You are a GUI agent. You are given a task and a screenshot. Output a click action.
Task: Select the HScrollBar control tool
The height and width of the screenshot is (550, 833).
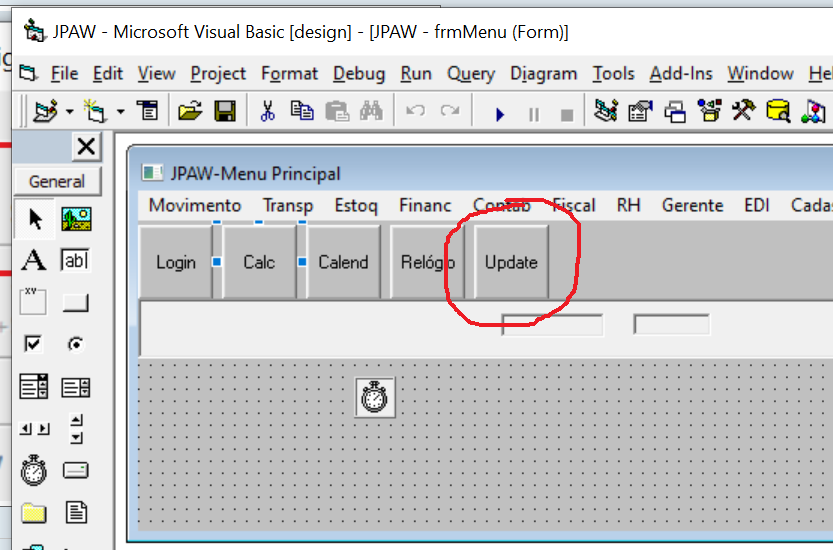click(34, 429)
